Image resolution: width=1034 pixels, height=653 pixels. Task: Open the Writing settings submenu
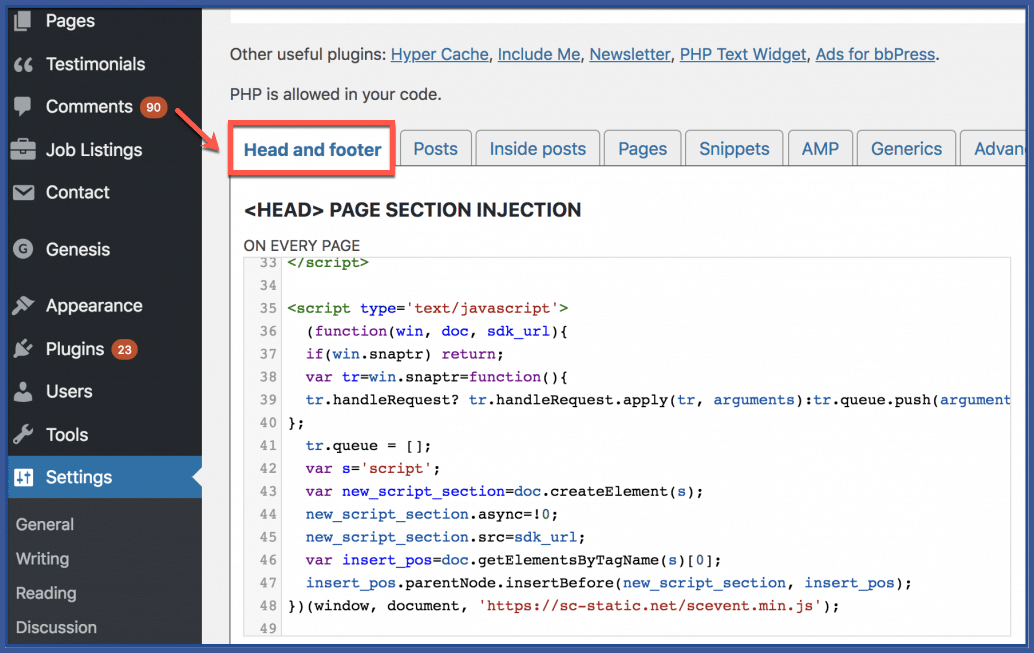[x=42, y=559]
